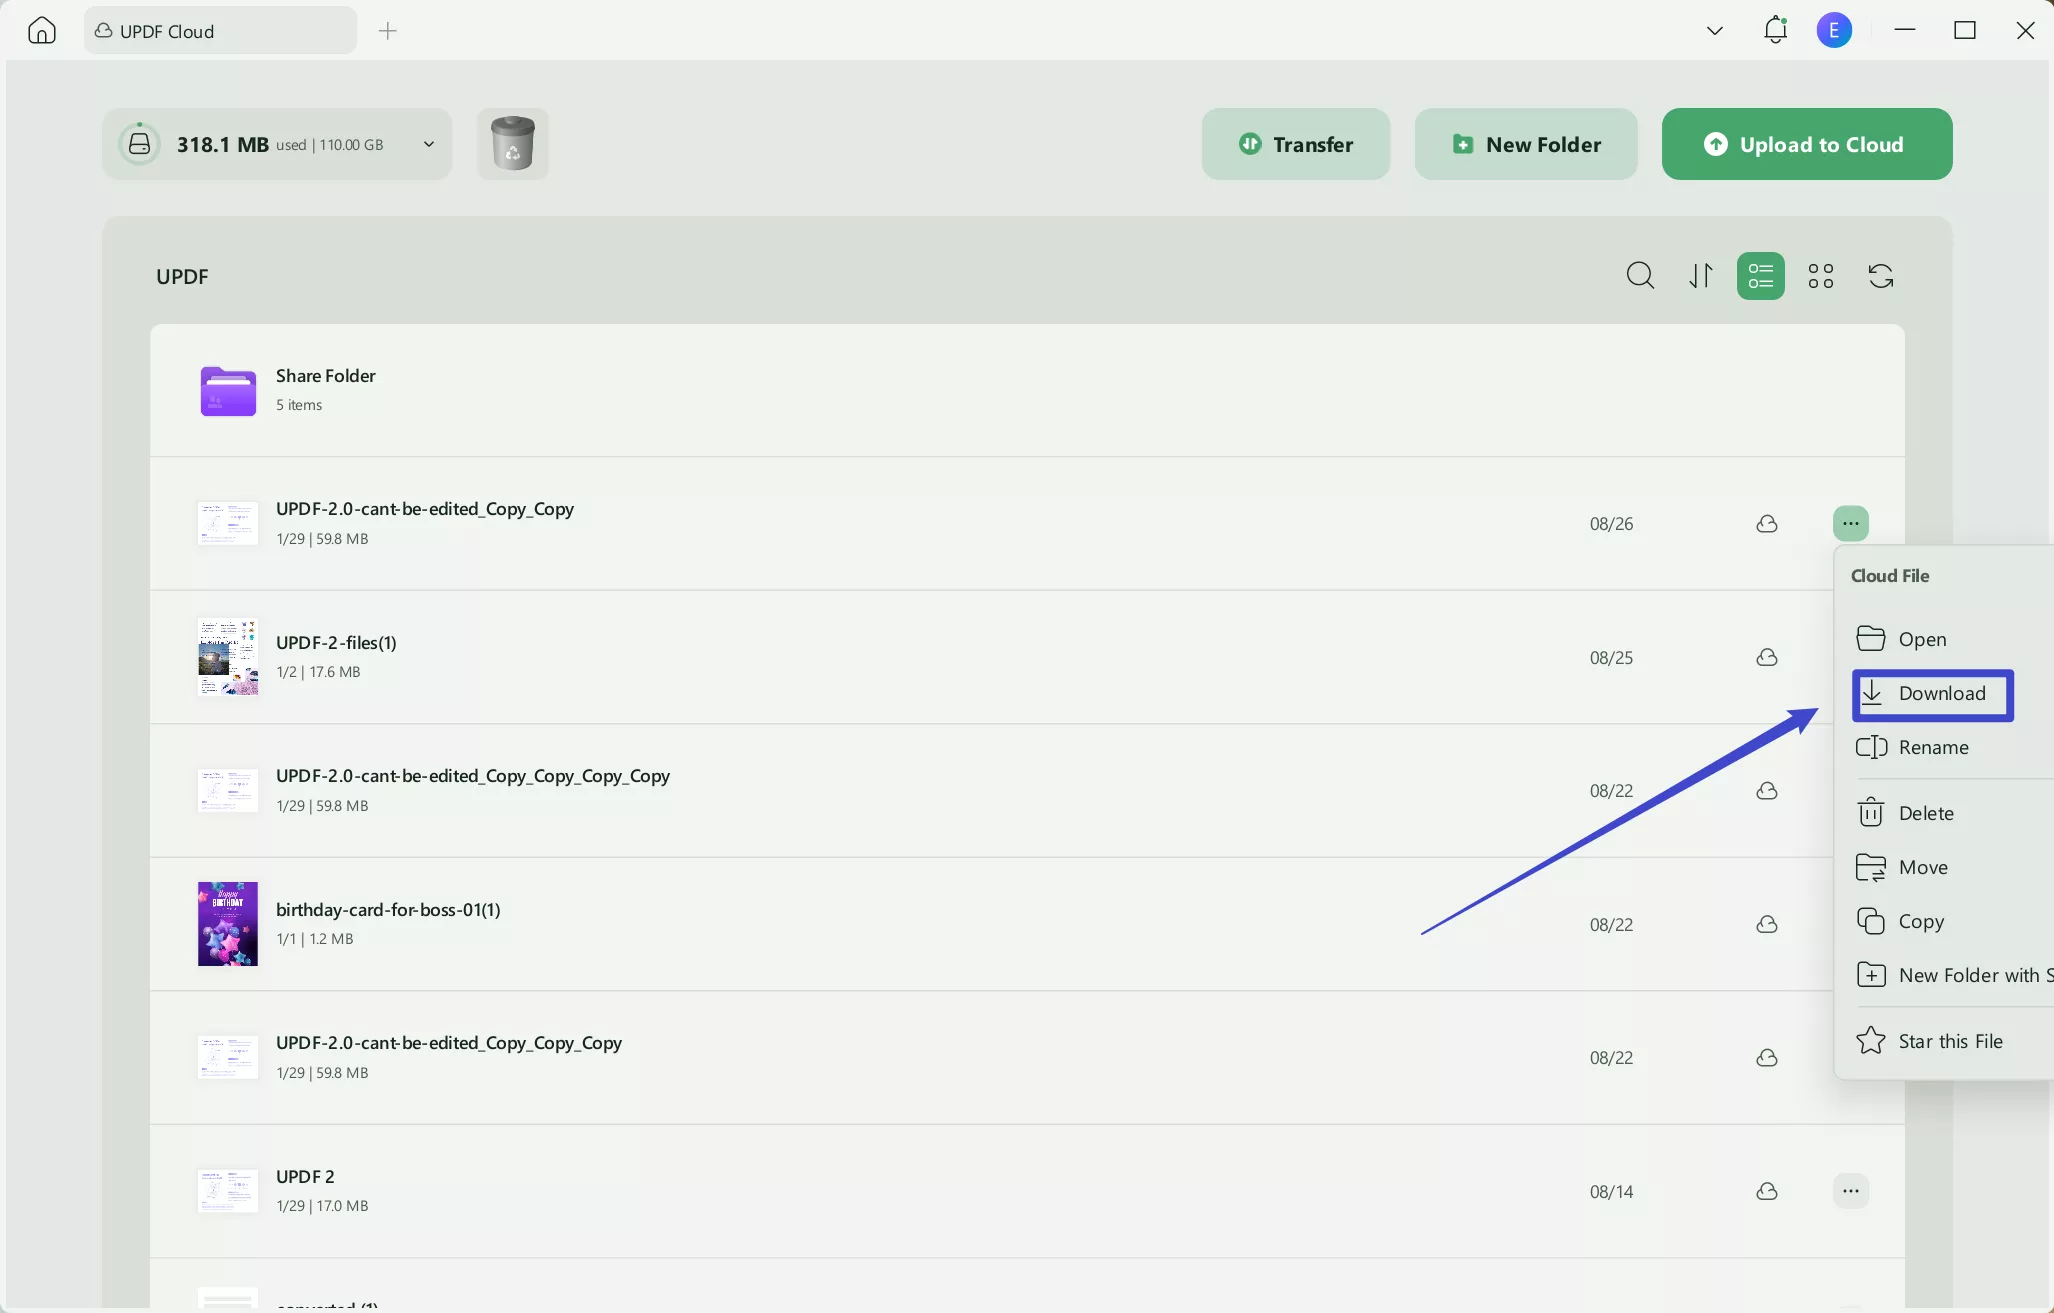Image resolution: width=2054 pixels, height=1313 pixels.
Task: Click the cloud status icon for UPDF 2
Action: tap(1767, 1191)
